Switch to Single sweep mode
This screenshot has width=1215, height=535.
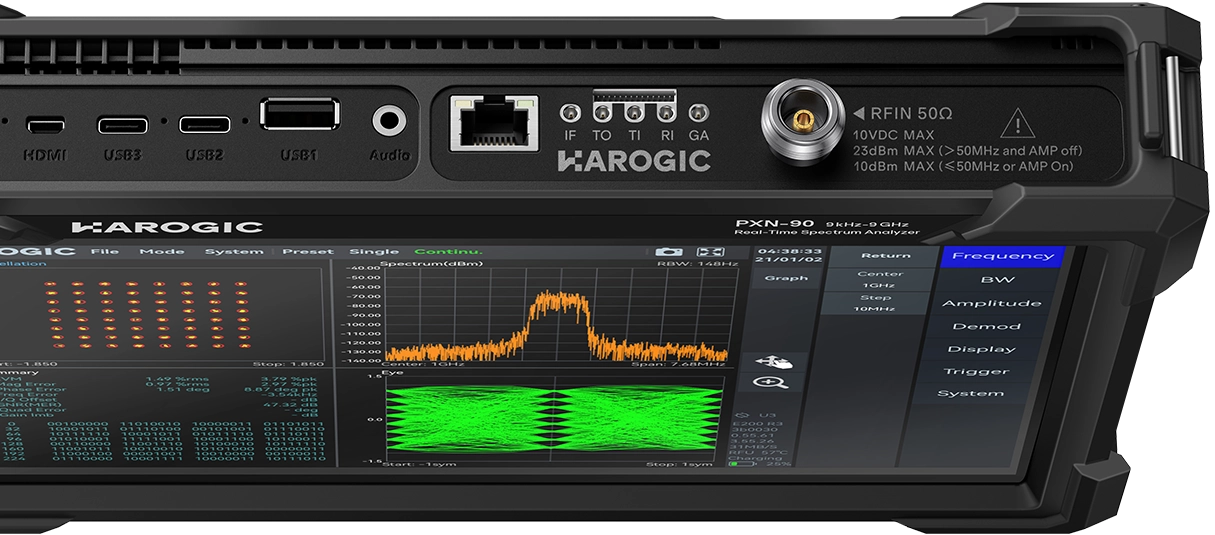[x=375, y=252]
